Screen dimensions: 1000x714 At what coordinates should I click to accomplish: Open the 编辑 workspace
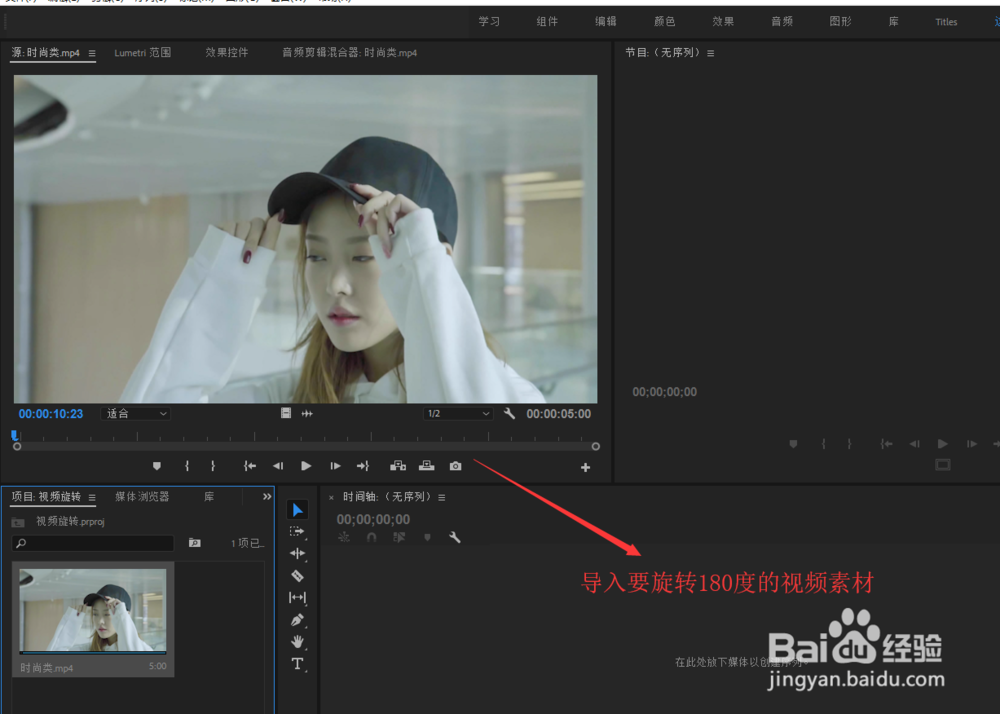[606, 22]
